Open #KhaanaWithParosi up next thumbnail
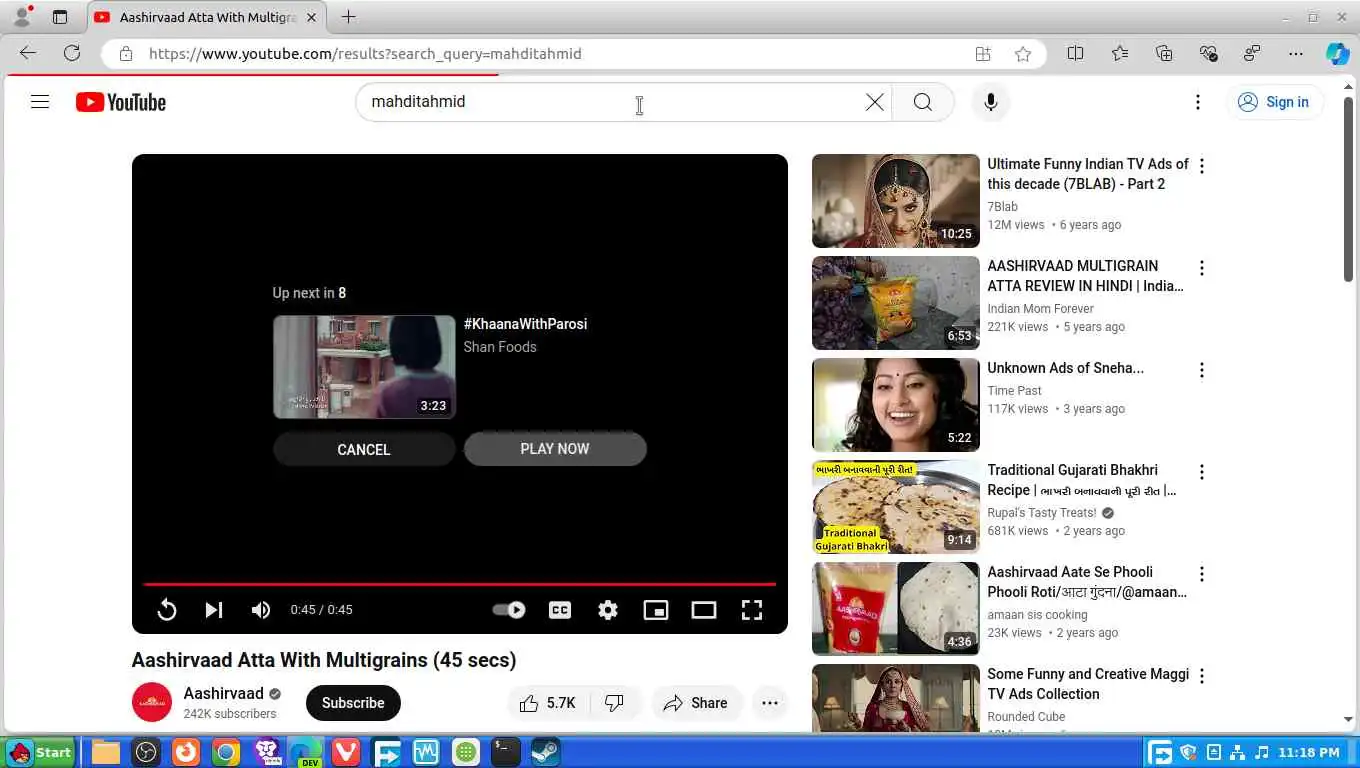The height and width of the screenshot is (768, 1360). click(x=364, y=367)
